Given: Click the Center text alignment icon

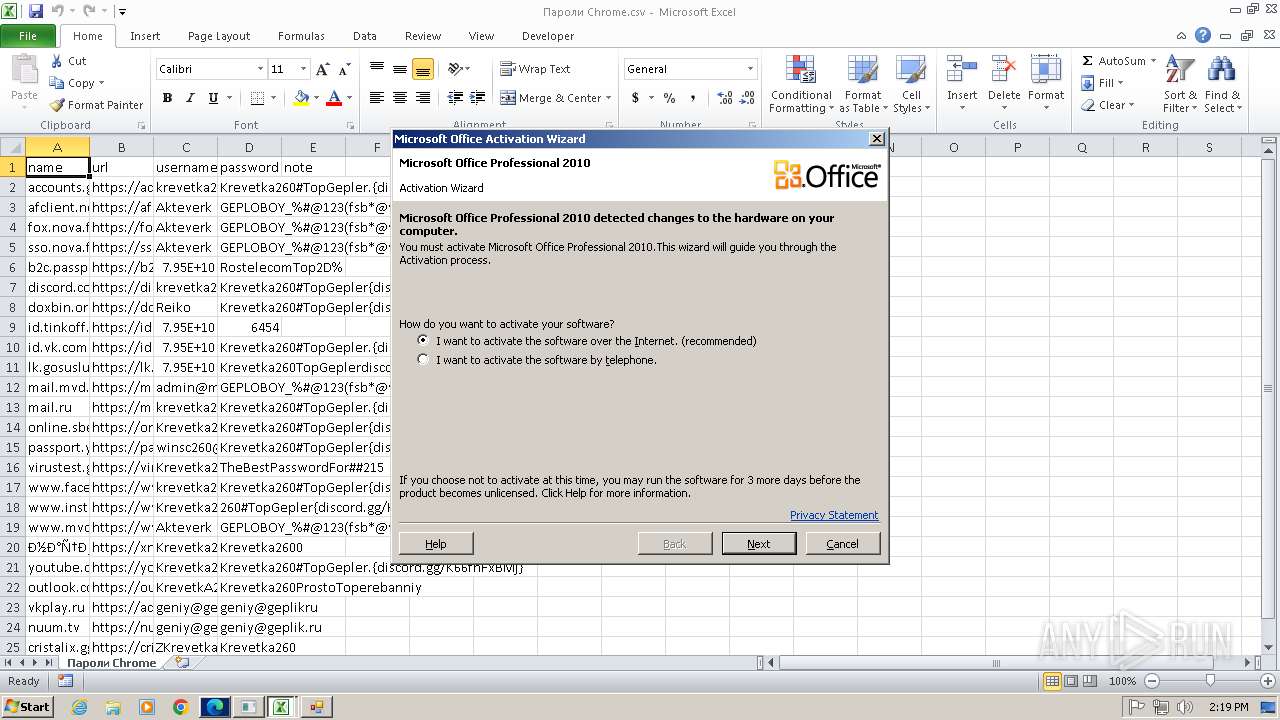Looking at the screenshot, I should tap(400, 98).
